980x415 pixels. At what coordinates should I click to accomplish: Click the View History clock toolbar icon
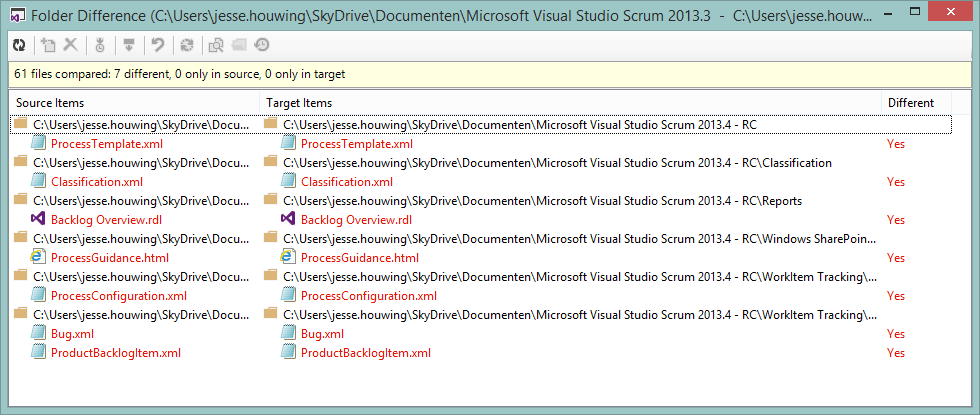(x=262, y=44)
